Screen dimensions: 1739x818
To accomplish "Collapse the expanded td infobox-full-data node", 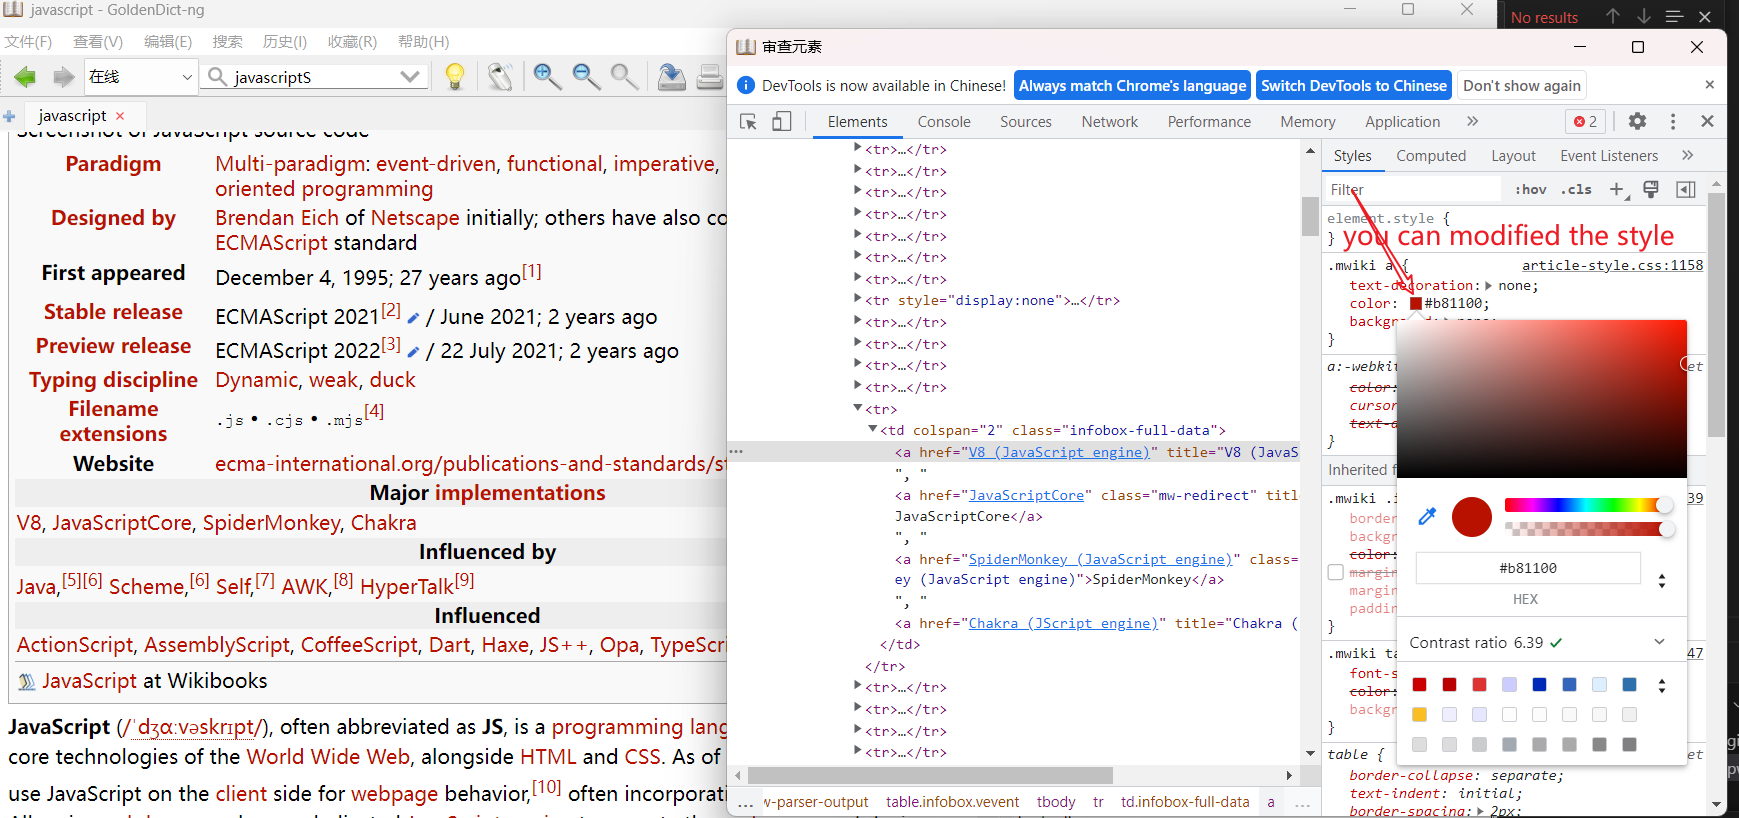I will click(872, 429).
